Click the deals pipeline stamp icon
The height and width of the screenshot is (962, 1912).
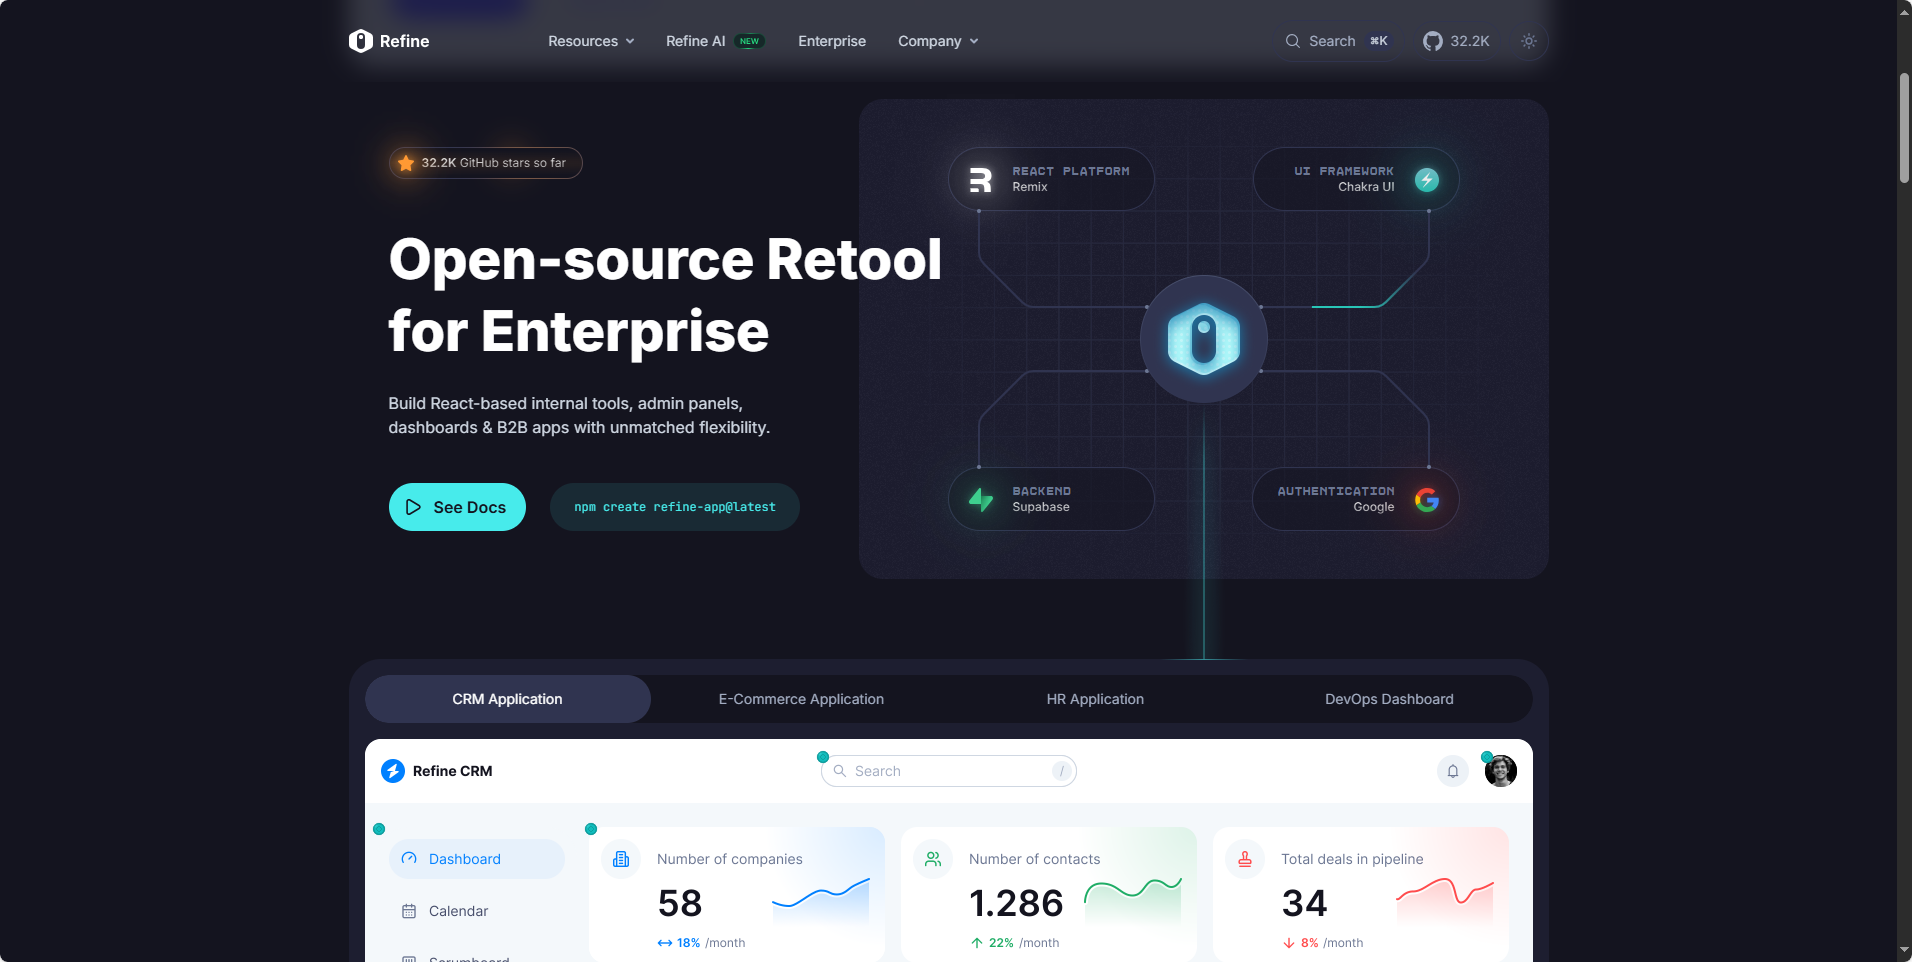click(1245, 859)
